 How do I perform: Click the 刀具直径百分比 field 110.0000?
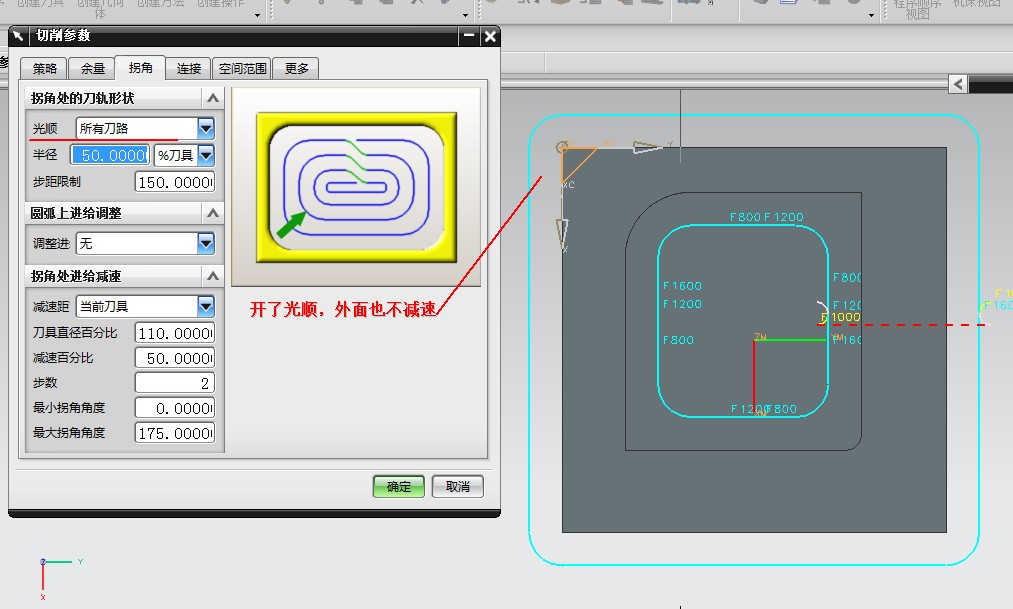(x=175, y=333)
